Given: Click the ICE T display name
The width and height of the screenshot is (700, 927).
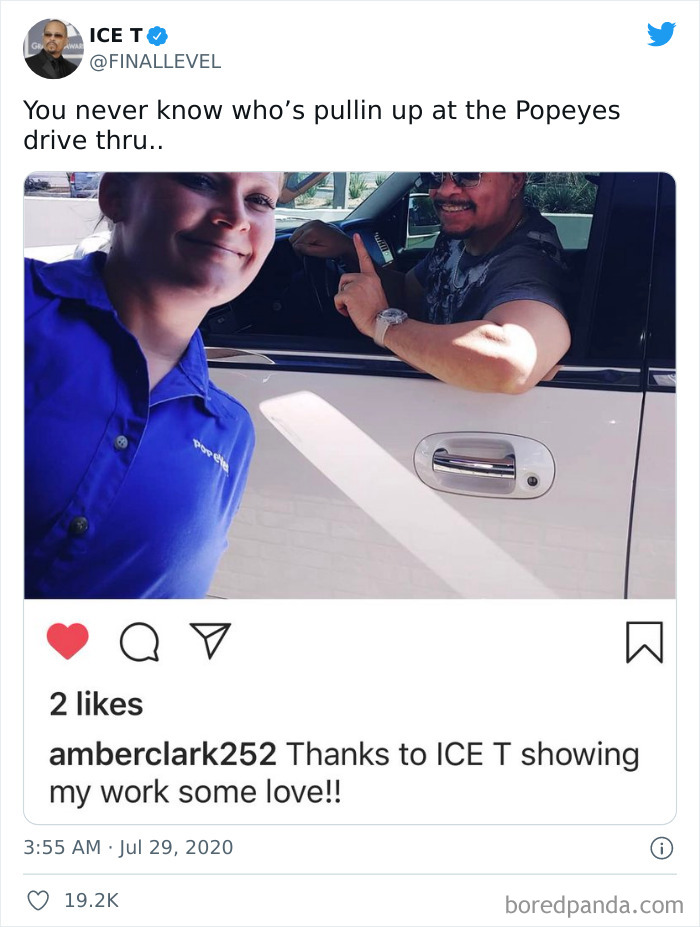Looking at the screenshot, I should pos(115,35).
